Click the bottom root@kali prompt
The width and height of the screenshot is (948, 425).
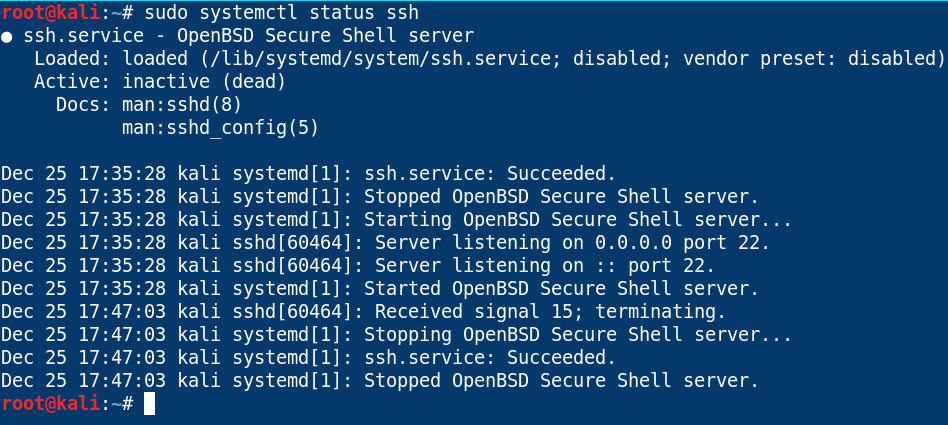pos(50,403)
